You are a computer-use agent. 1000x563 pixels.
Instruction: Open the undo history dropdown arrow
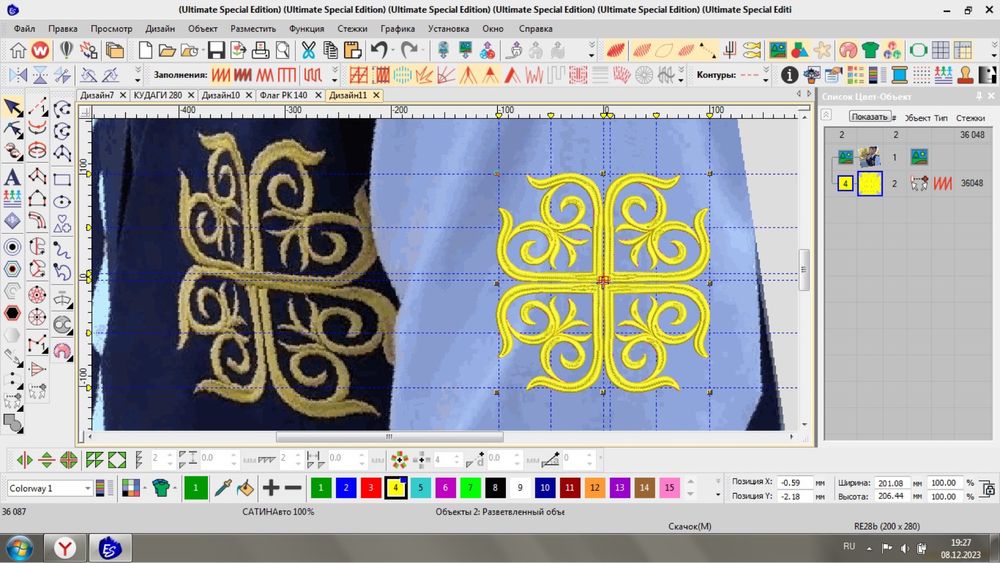(x=392, y=51)
